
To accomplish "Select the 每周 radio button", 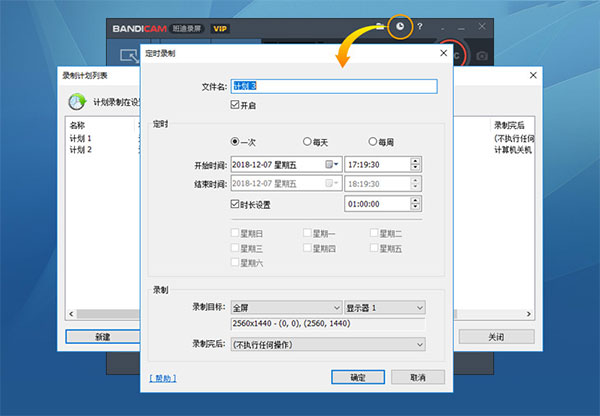I will pos(373,142).
